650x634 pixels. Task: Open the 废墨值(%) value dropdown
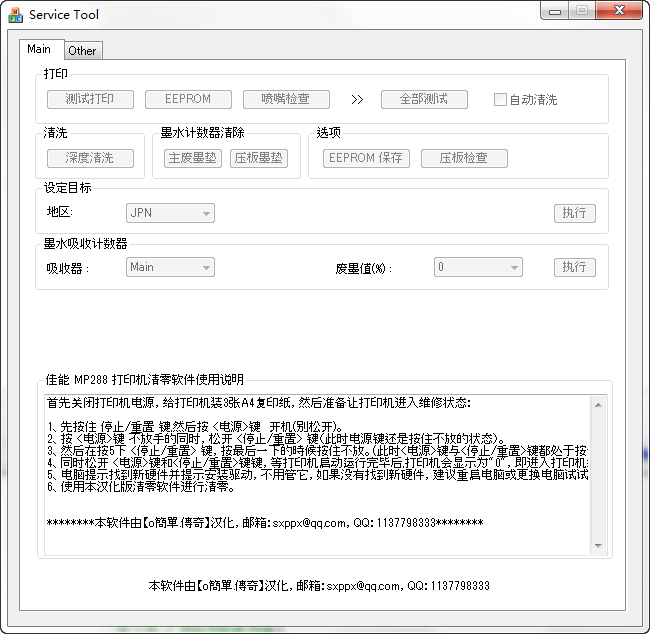[477, 267]
